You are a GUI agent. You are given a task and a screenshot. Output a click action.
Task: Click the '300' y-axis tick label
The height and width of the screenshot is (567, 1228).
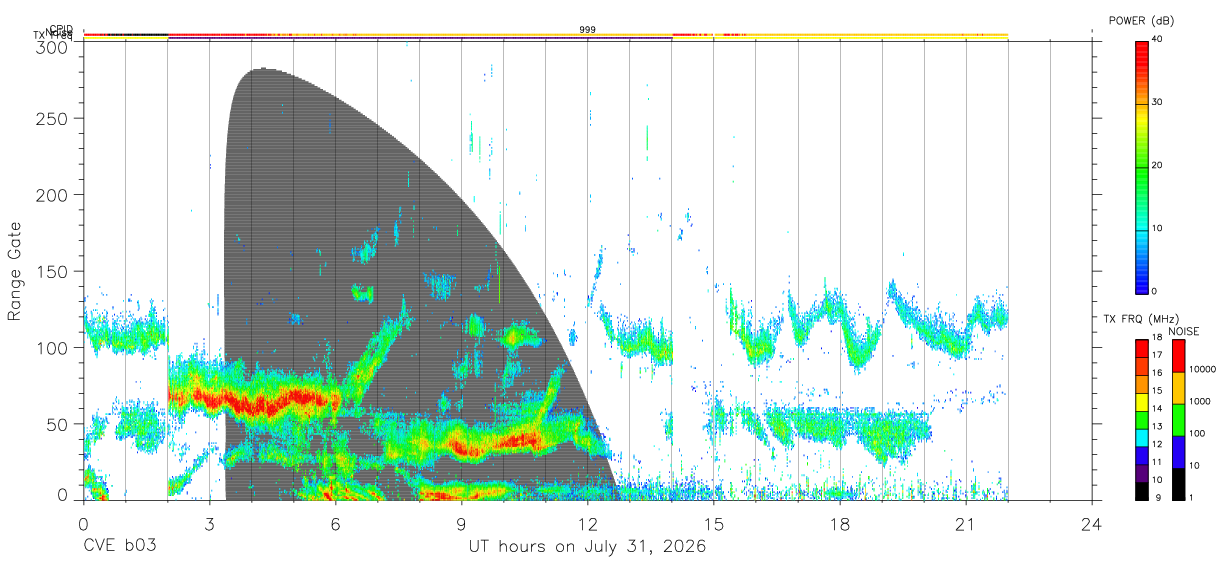click(52, 46)
